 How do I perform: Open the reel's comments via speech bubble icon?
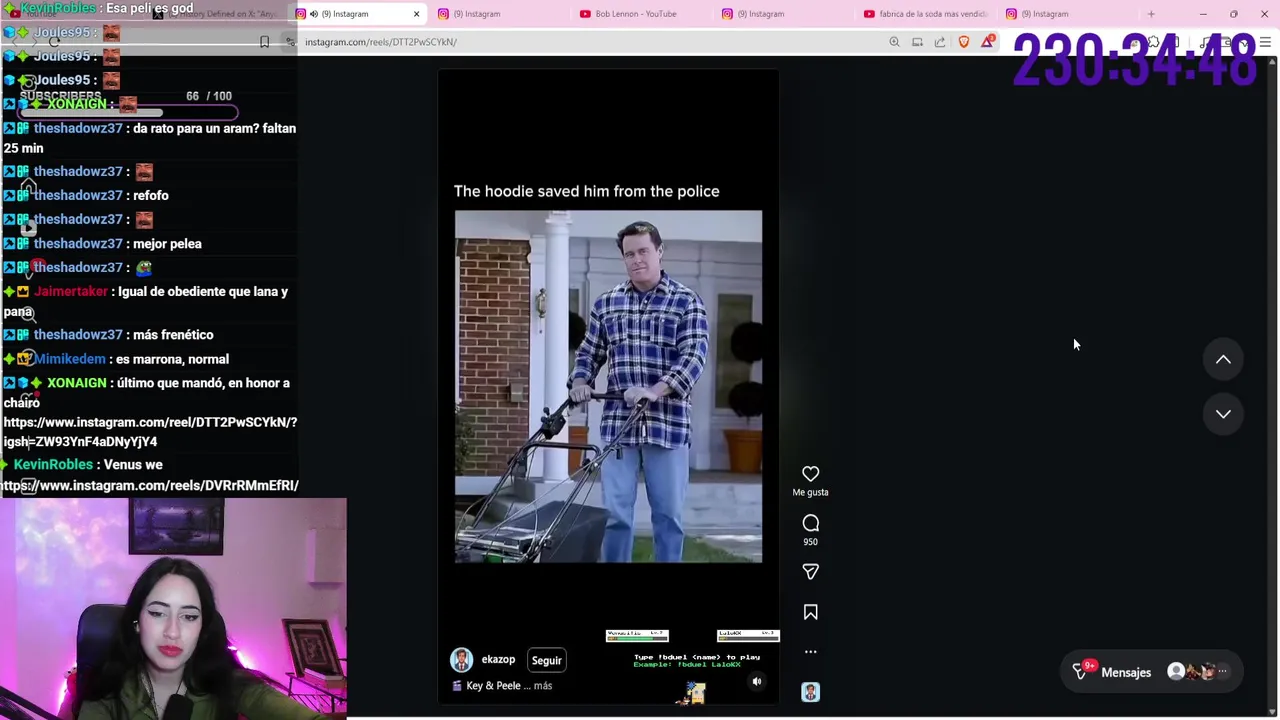(810, 523)
